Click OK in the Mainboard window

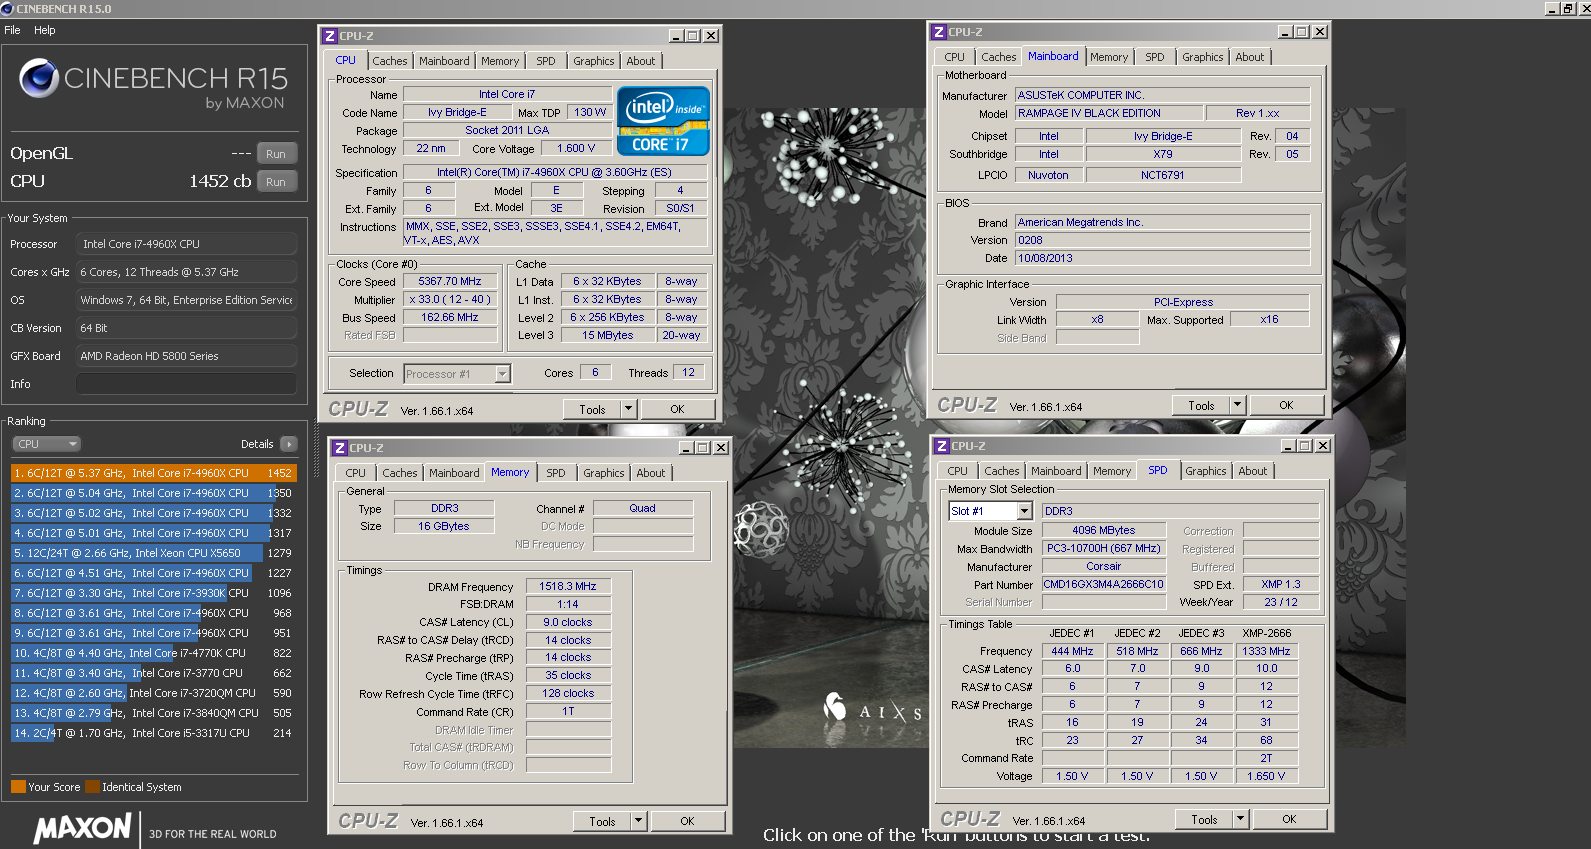(1286, 405)
